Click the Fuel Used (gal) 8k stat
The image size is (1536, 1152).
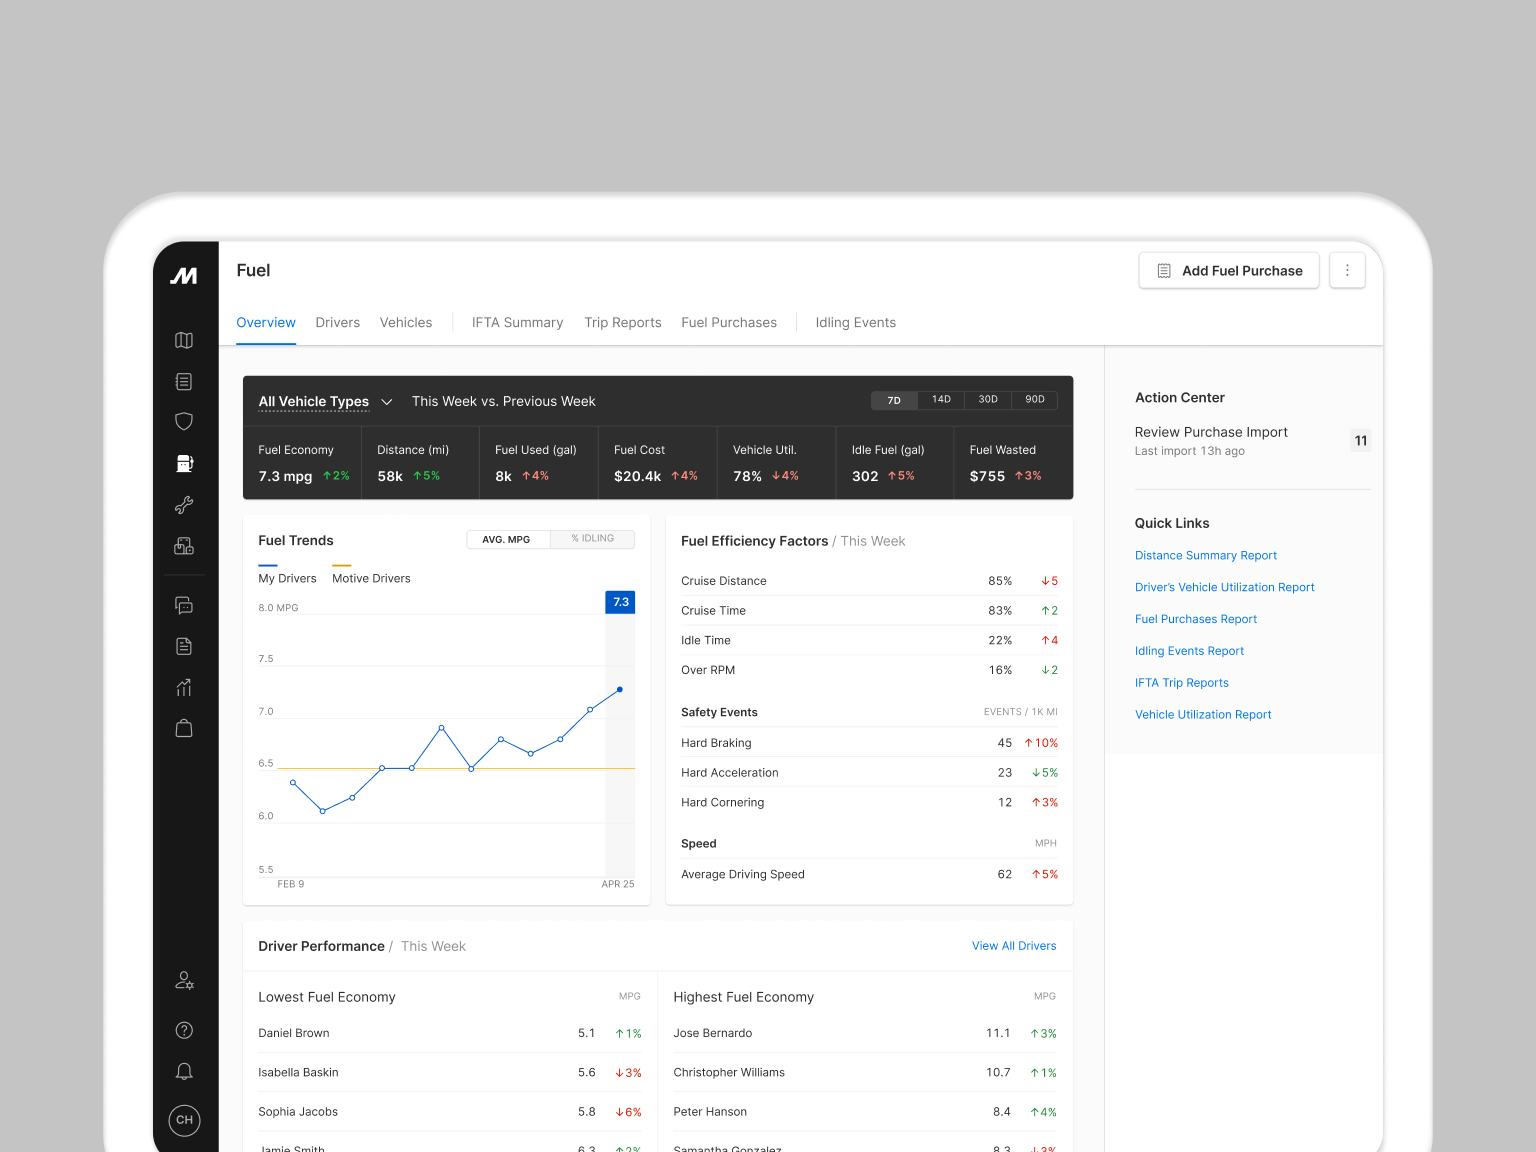pos(539,463)
